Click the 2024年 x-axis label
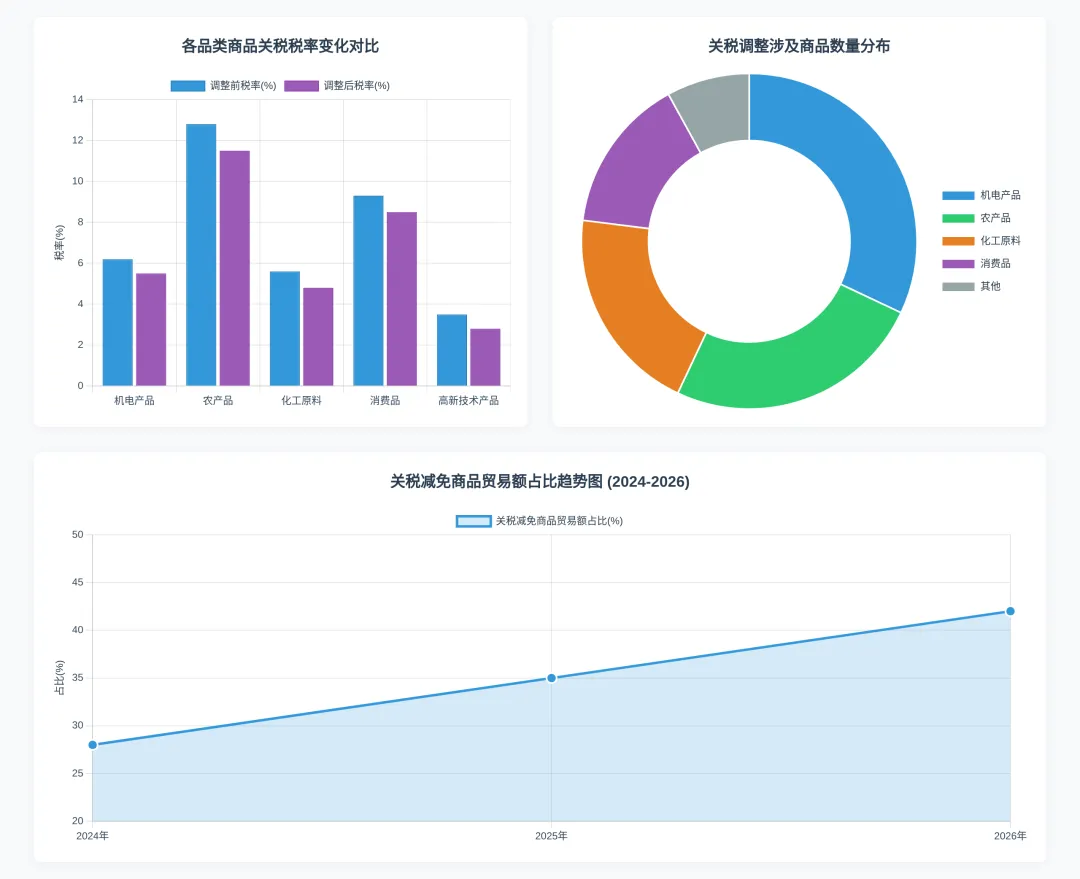The height and width of the screenshot is (879, 1080). (92, 836)
